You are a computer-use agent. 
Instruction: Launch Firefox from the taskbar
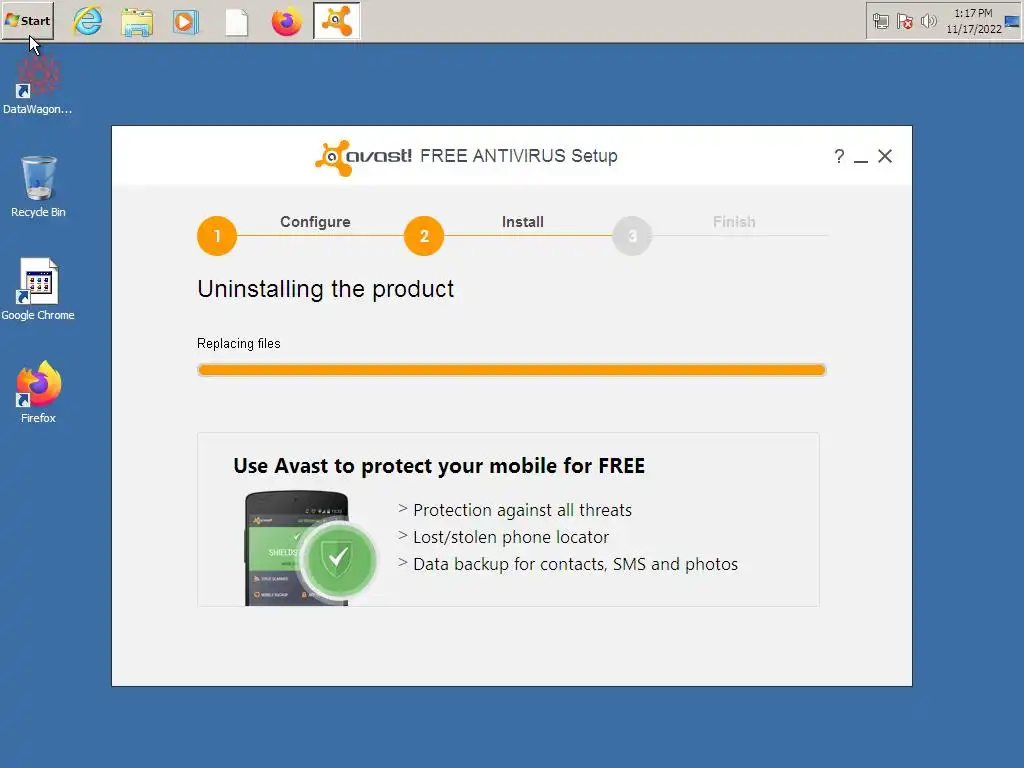pos(287,22)
